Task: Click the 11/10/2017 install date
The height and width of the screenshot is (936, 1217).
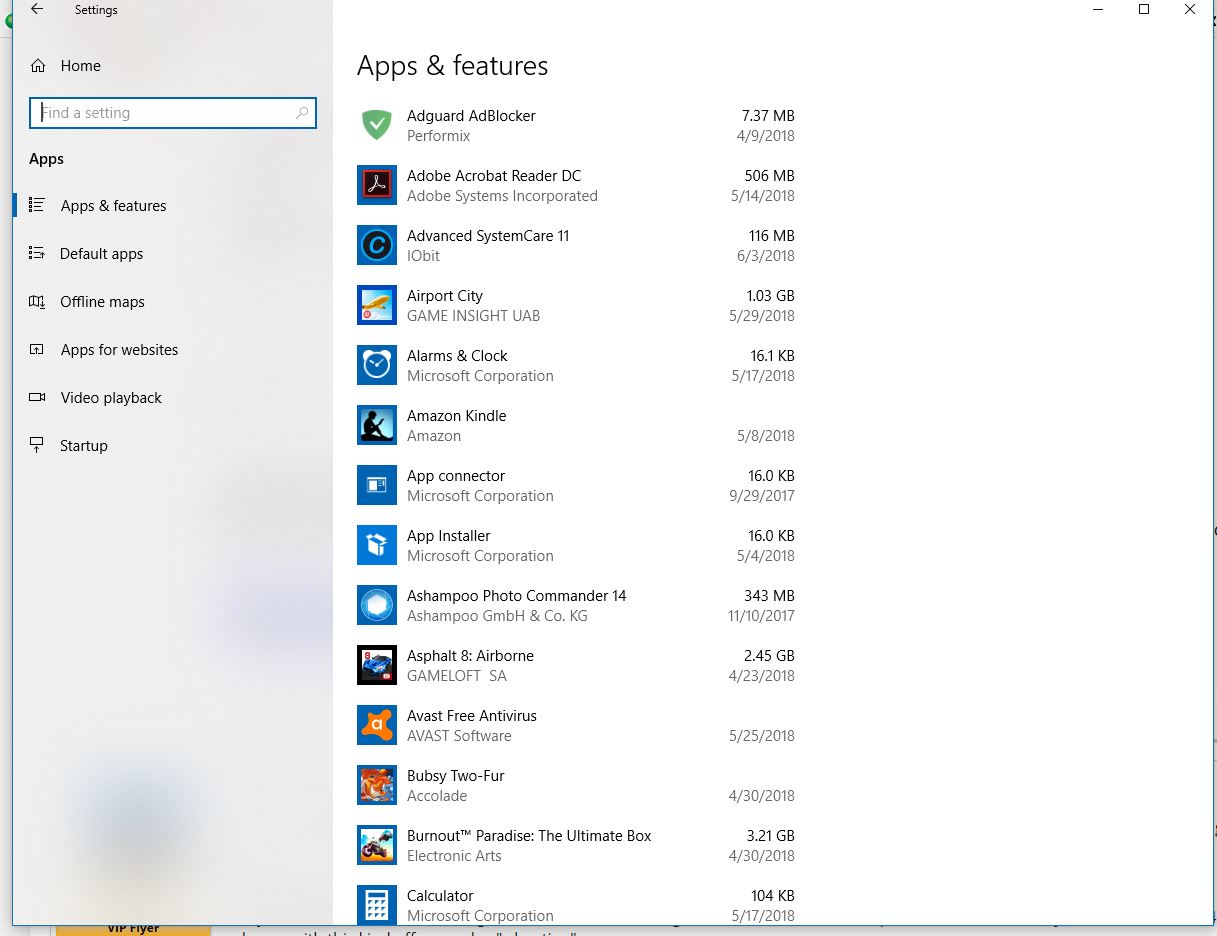Action: click(x=761, y=616)
